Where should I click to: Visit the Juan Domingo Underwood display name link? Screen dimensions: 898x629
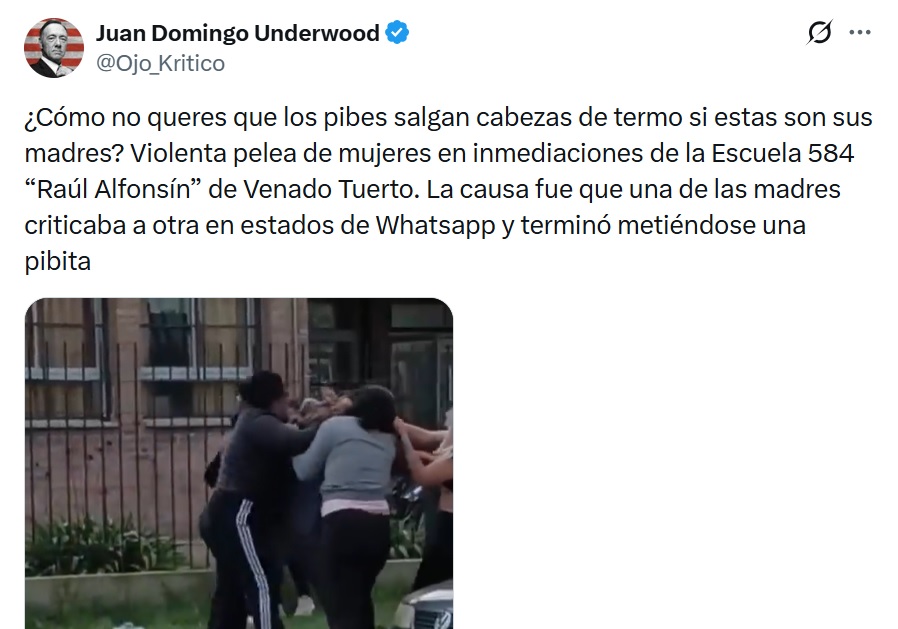pyautogui.click(x=238, y=33)
